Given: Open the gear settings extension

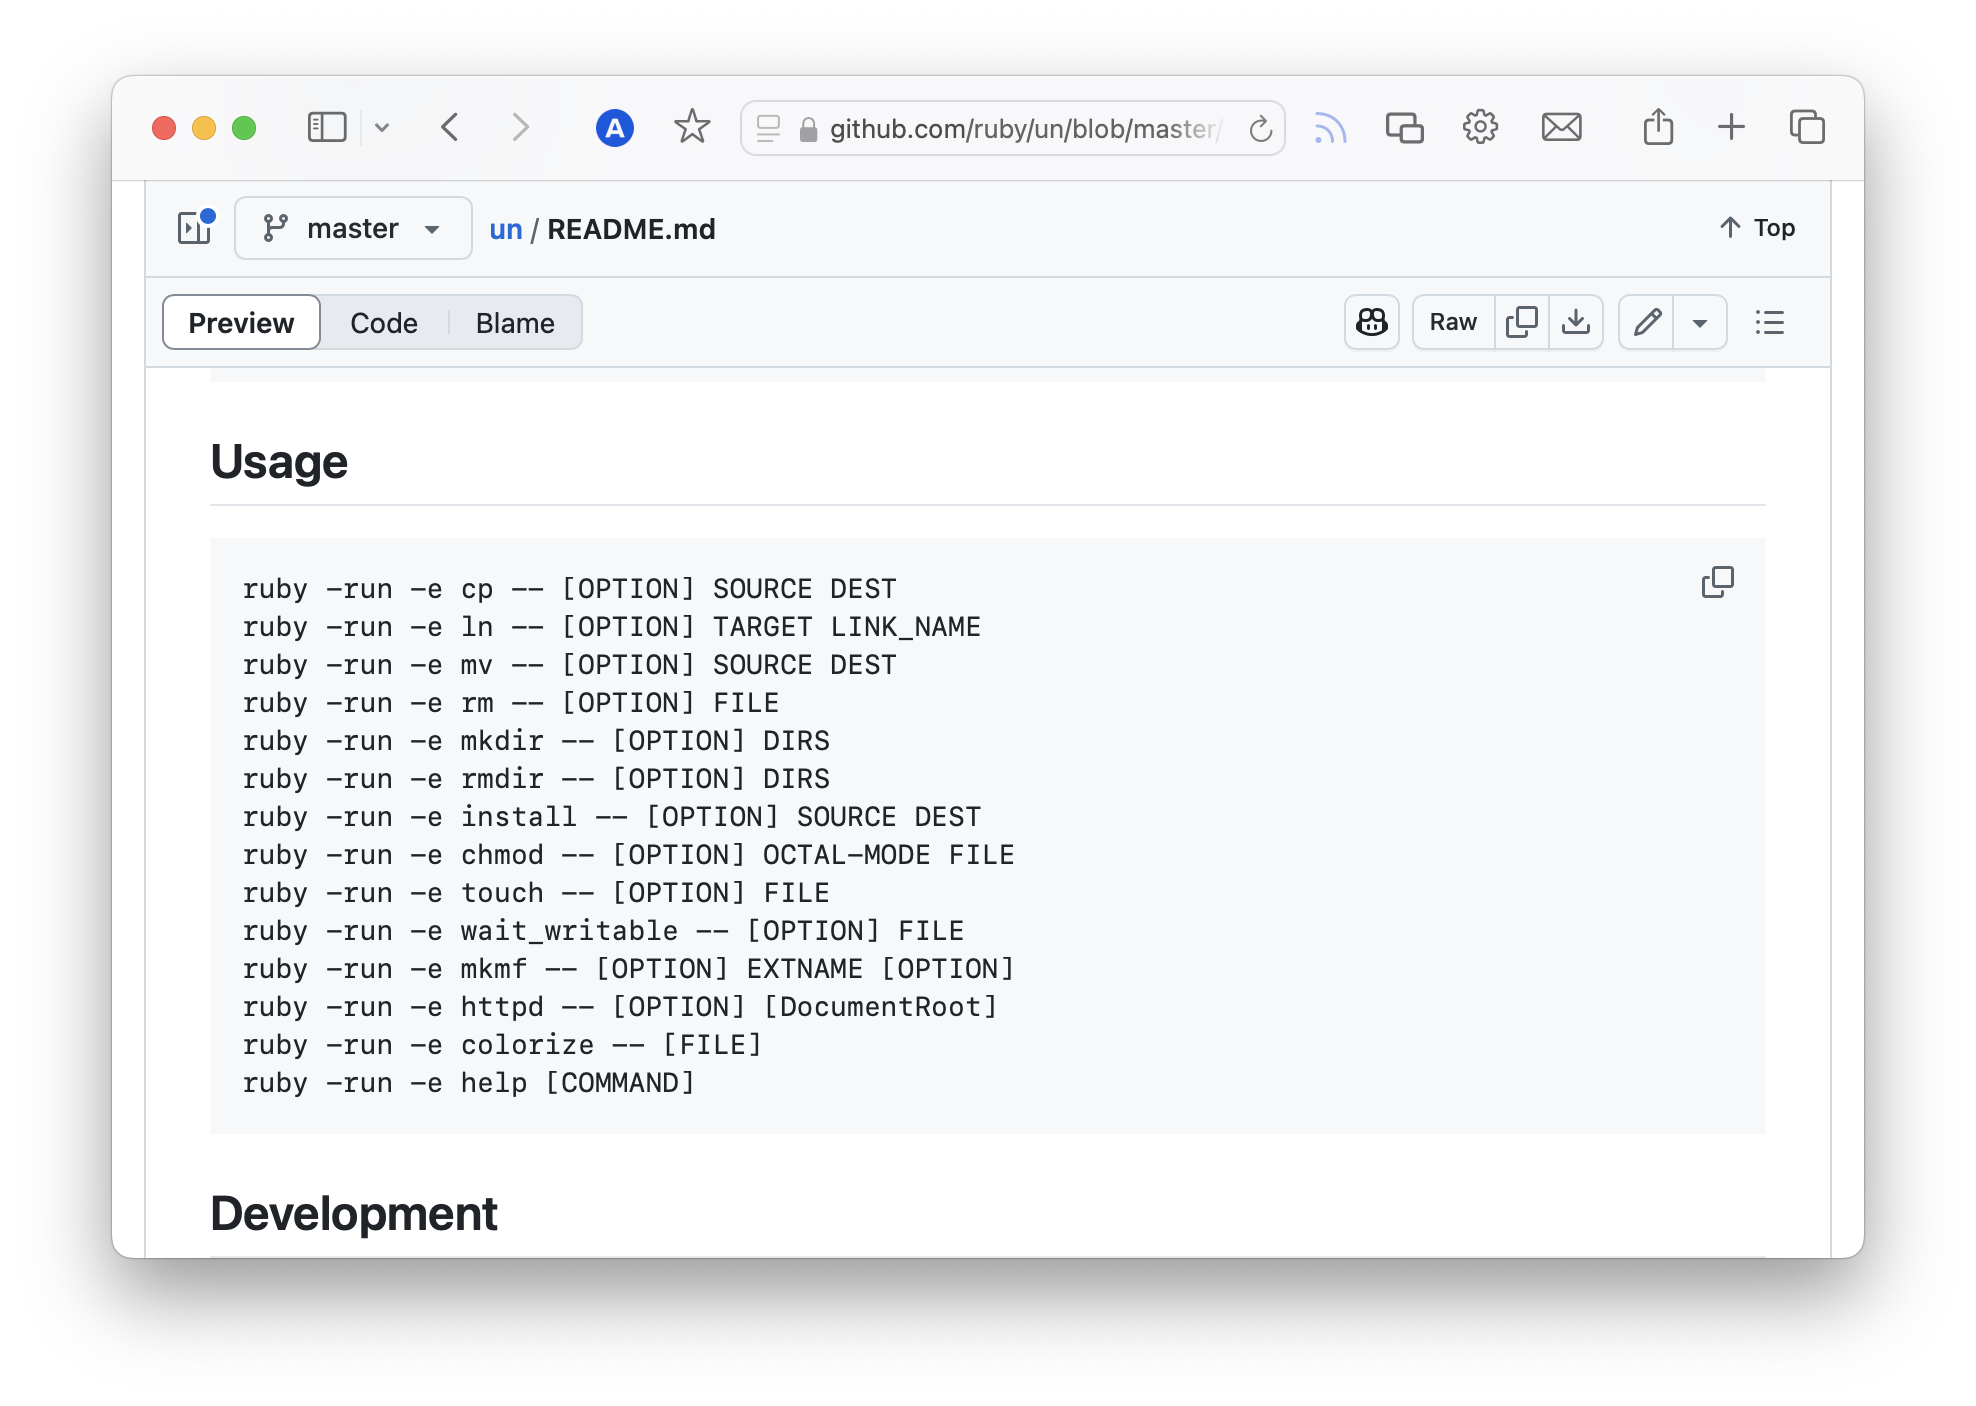Looking at the screenshot, I should (1480, 127).
